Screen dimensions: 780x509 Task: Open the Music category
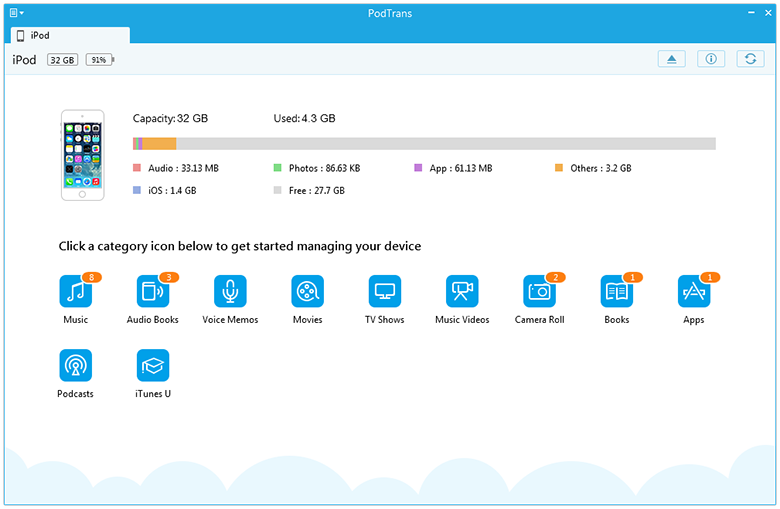(76, 291)
